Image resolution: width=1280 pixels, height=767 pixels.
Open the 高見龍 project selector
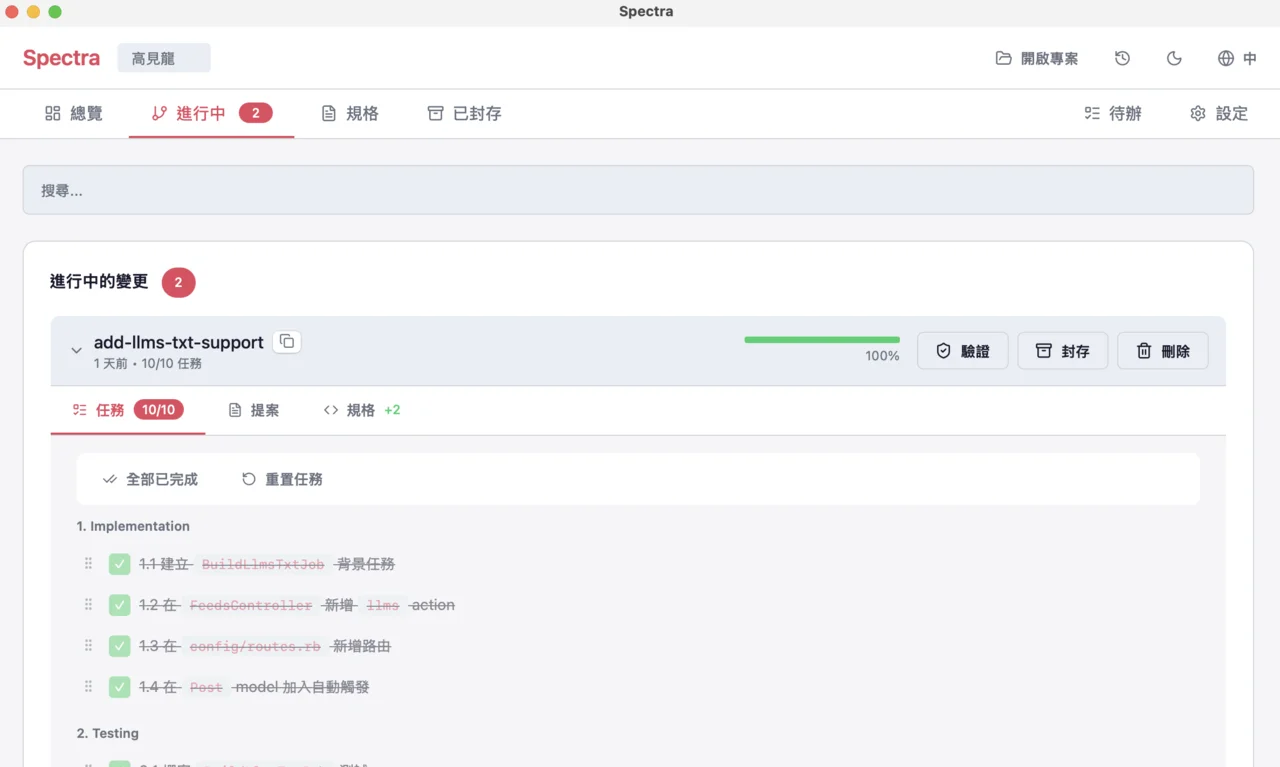click(x=164, y=58)
